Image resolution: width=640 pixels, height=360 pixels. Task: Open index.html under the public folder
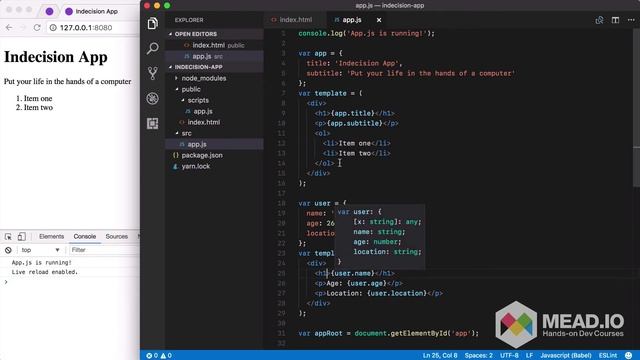coord(214,122)
